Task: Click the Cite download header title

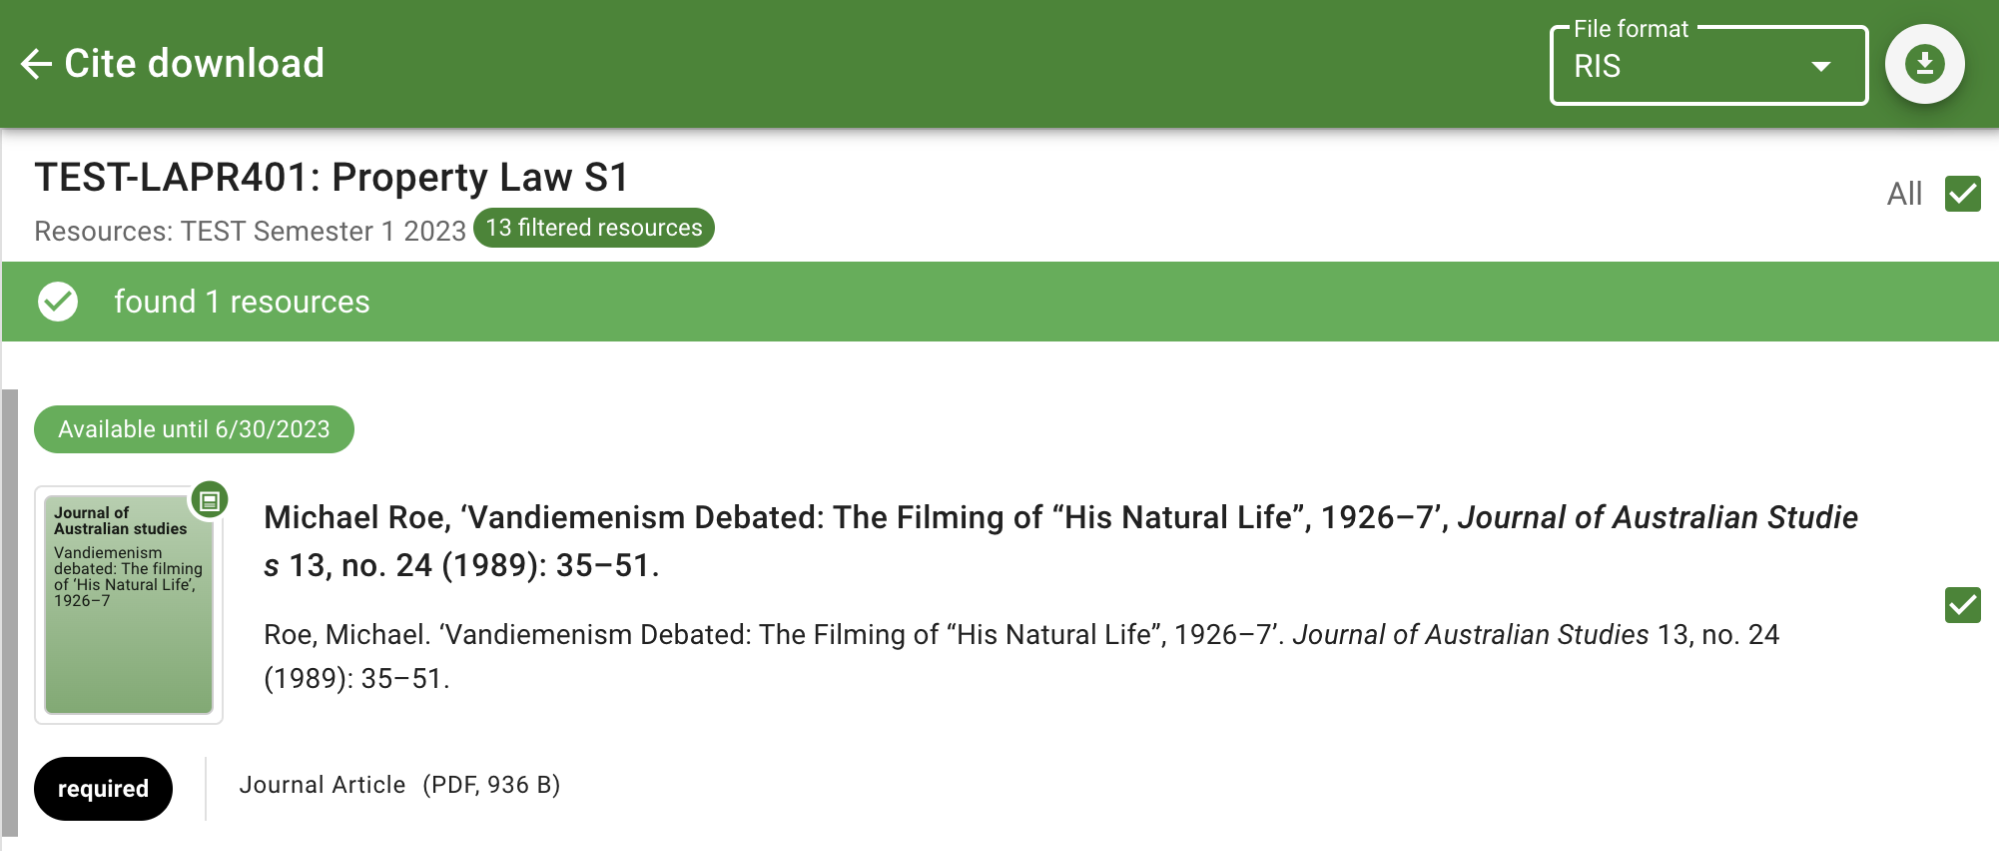Action: pos(194,64)
